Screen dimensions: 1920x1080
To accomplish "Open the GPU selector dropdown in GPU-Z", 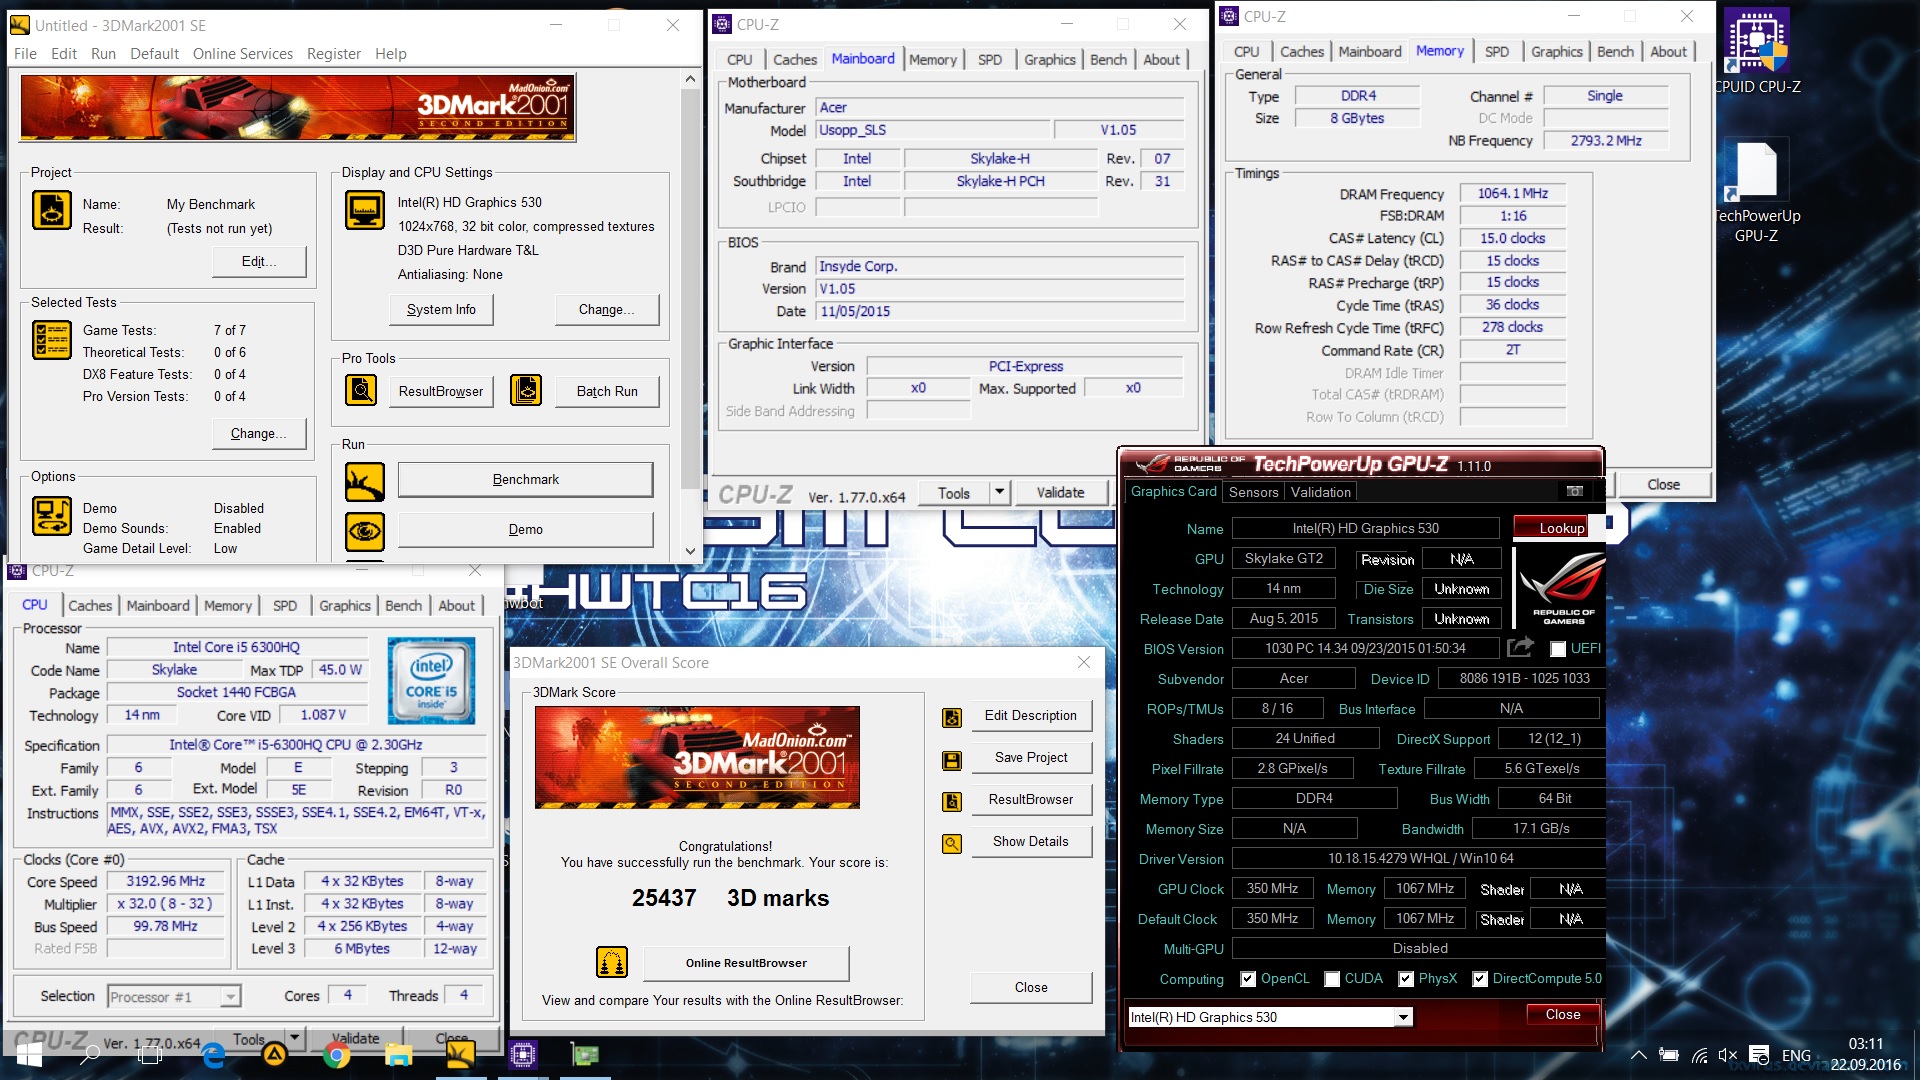I will [x=1403, y=1017].
